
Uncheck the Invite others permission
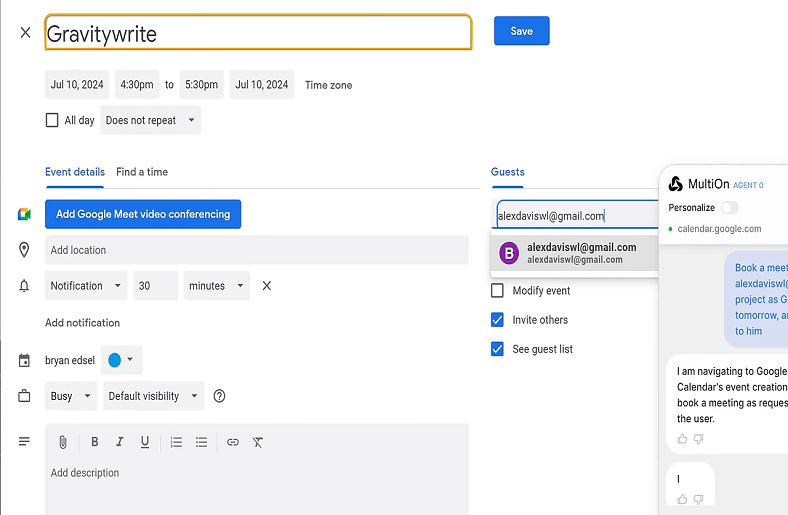(x=497, y=320)
